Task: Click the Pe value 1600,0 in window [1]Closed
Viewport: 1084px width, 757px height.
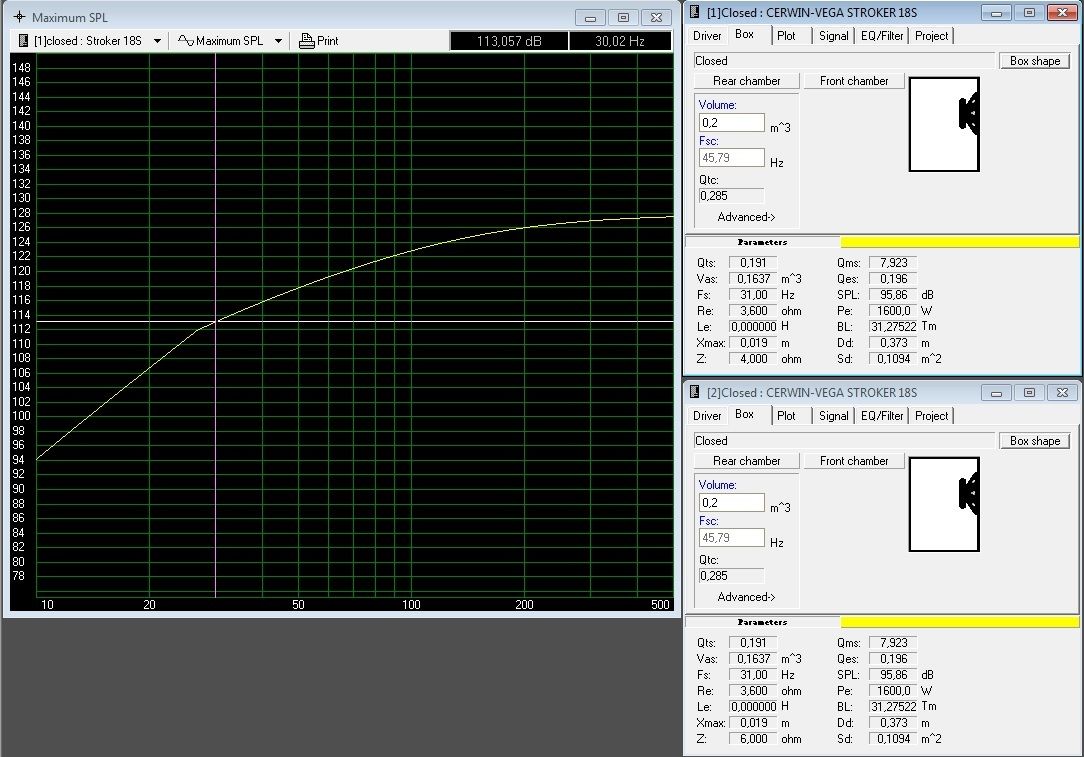Action: [893, 310]
